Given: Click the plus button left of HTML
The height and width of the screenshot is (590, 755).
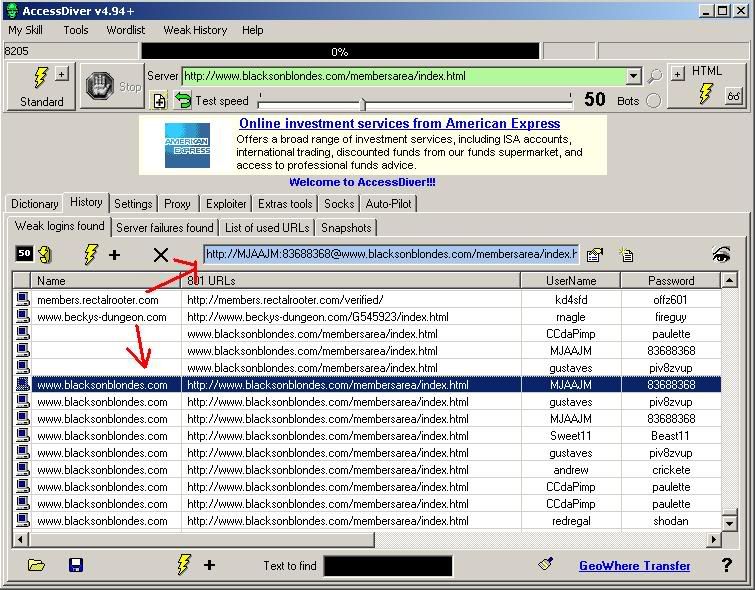Looking at the screenshot, I should coord(678,74).
